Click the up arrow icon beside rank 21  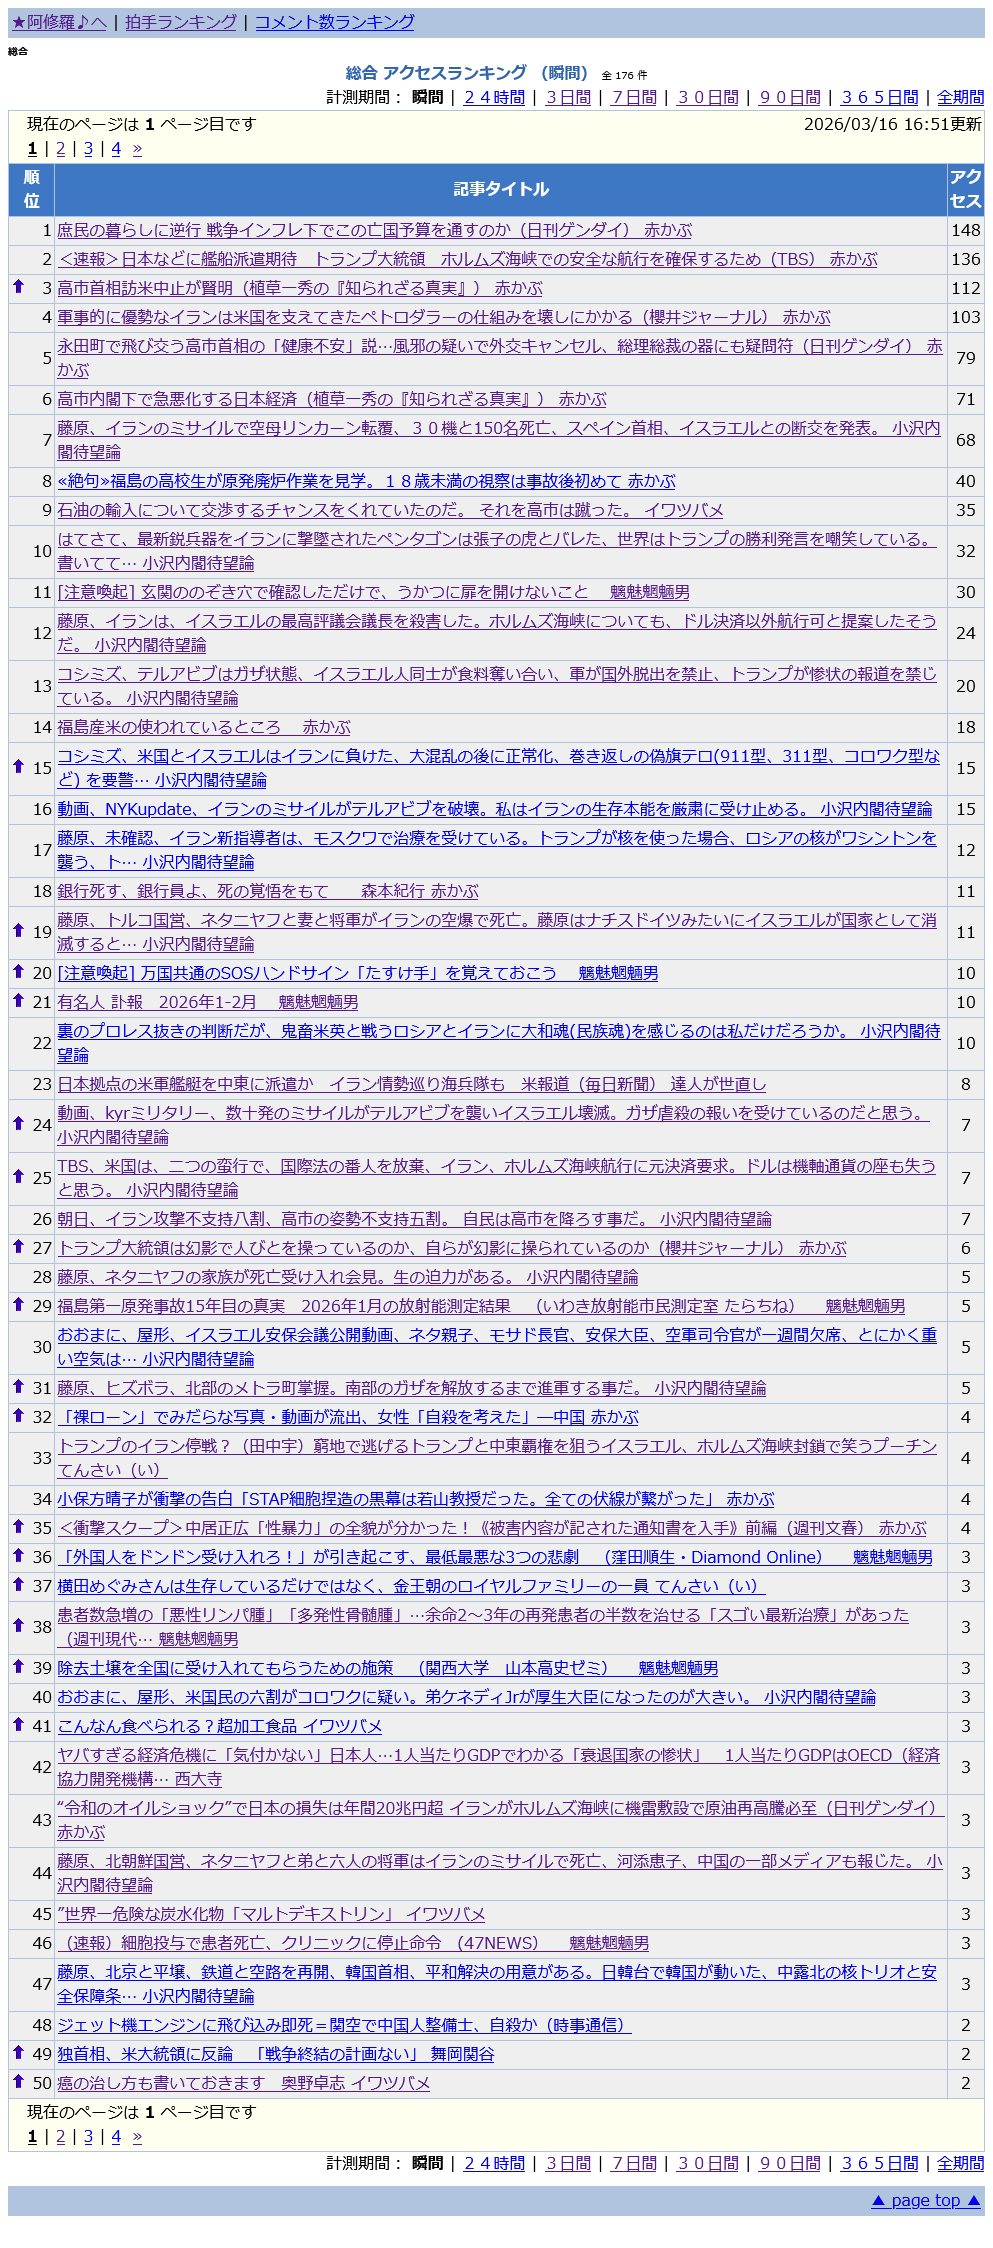pos(18,1001)
